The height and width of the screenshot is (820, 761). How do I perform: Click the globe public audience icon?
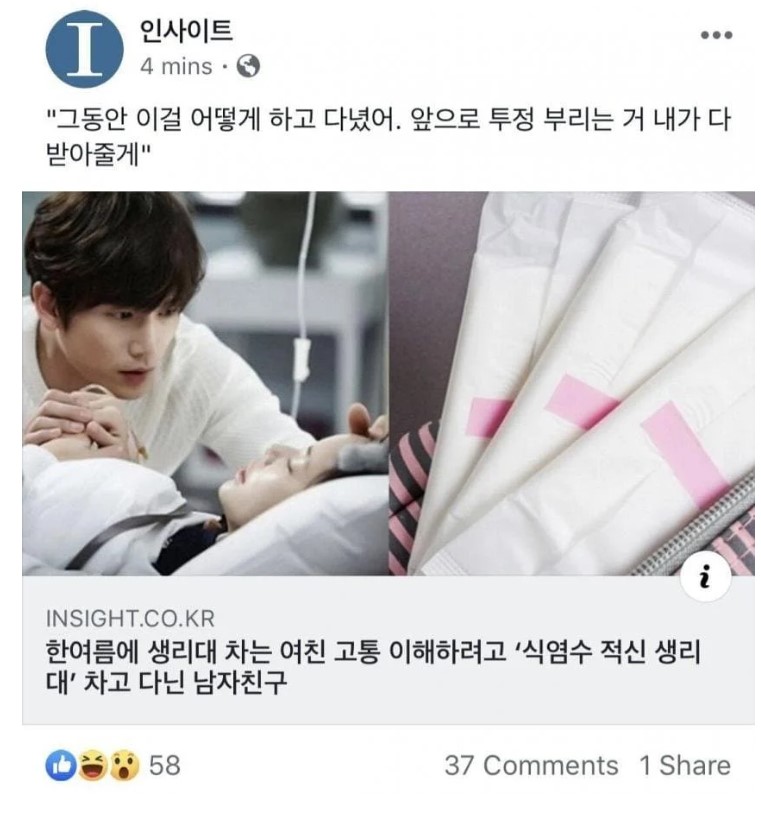[x=248, y=66]
